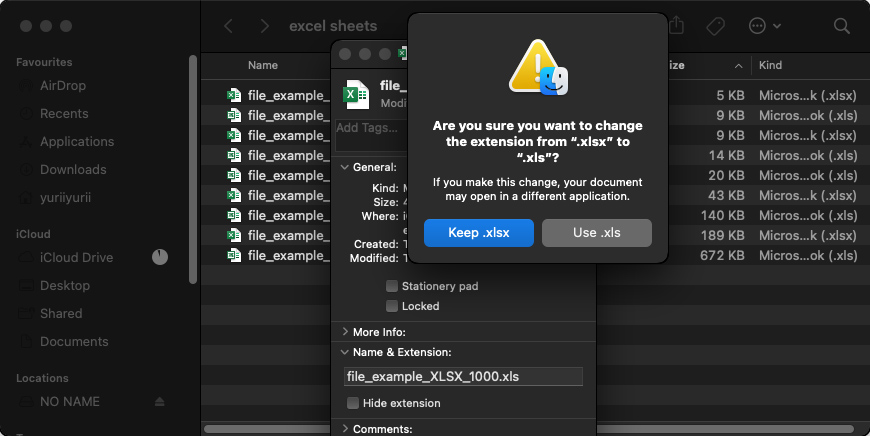Open Applications in sidebar
Screen dimensions: 870x436
click(x=77, y=141)
